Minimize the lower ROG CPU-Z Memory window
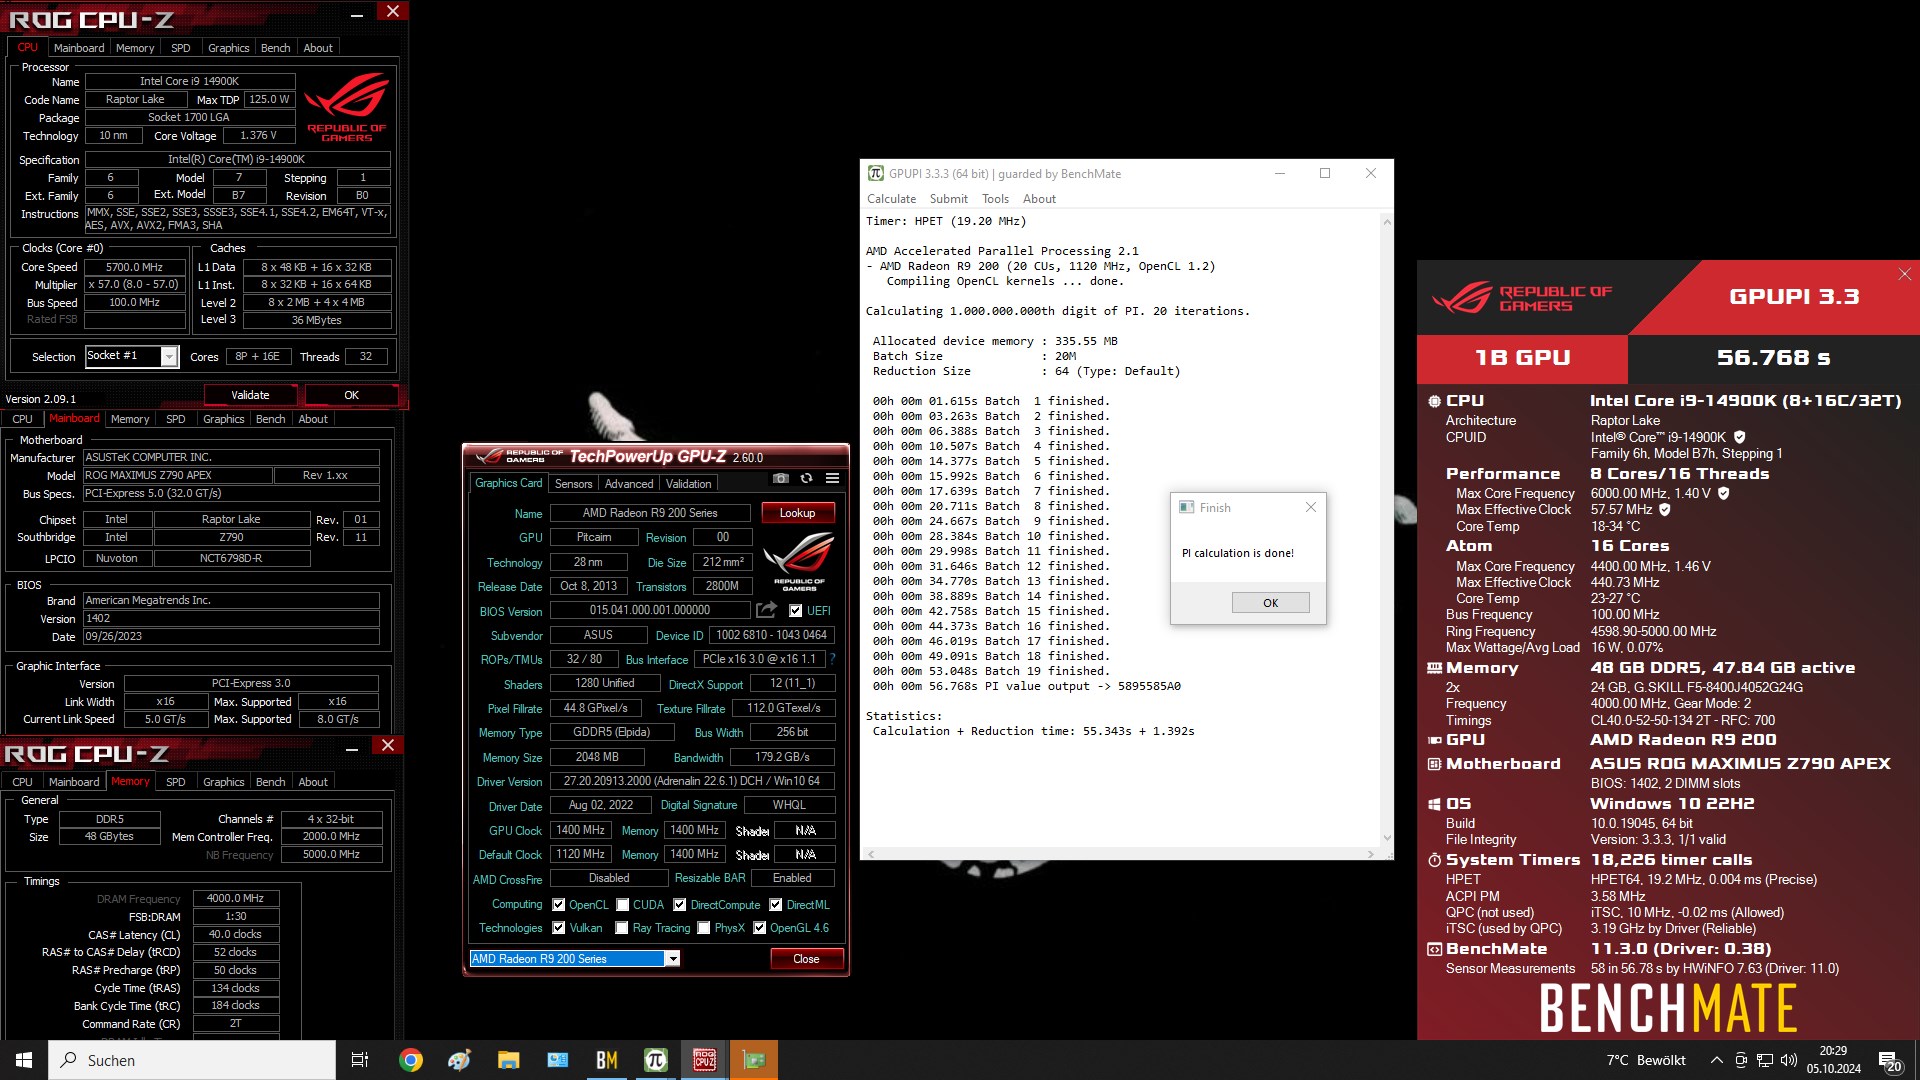Image resolution: width=1920 pixels, height=1080 pixels. tap(352, 747)
